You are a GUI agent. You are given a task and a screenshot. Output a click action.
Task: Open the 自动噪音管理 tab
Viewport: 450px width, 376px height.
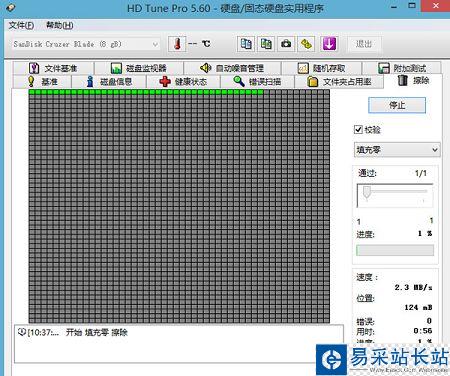(x=232, y=68)
